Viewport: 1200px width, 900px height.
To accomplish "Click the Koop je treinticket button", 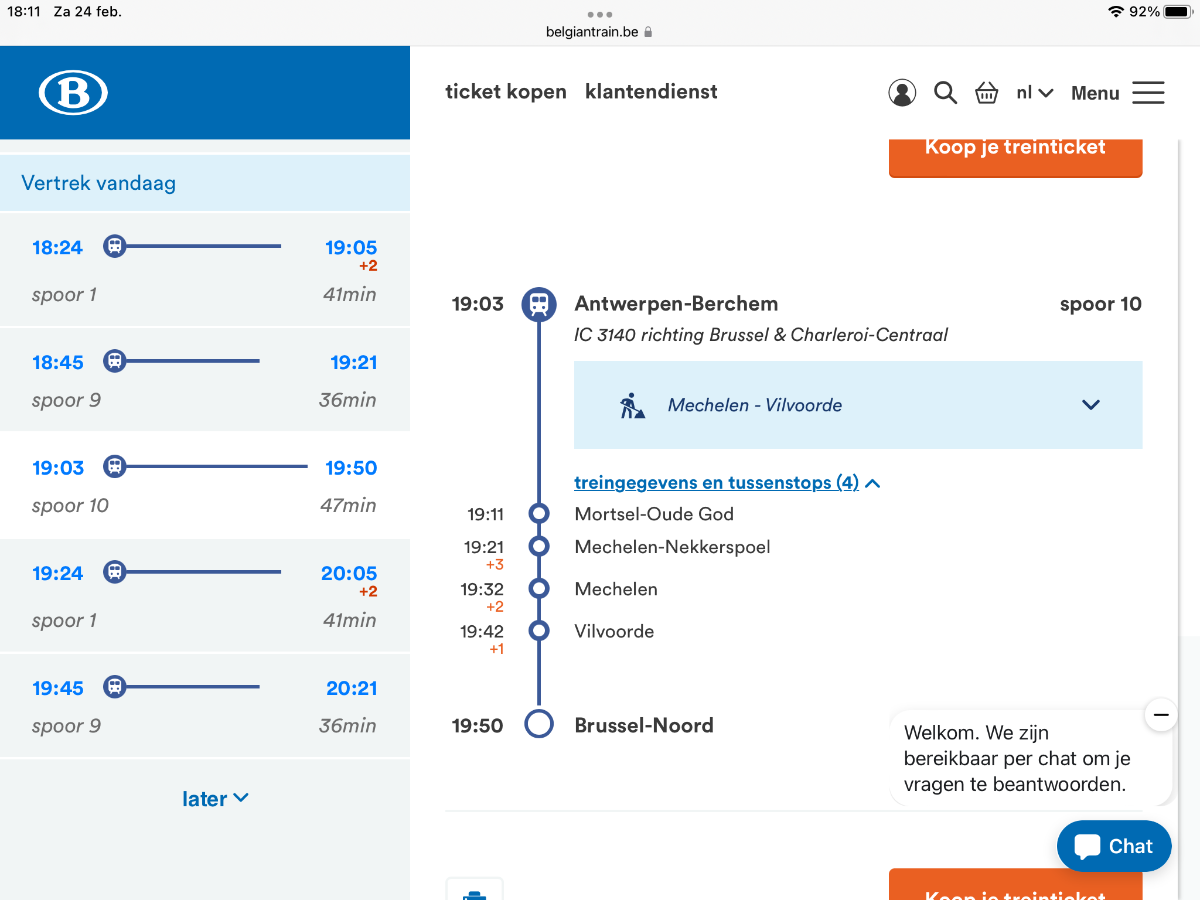I will (1015, 150).
